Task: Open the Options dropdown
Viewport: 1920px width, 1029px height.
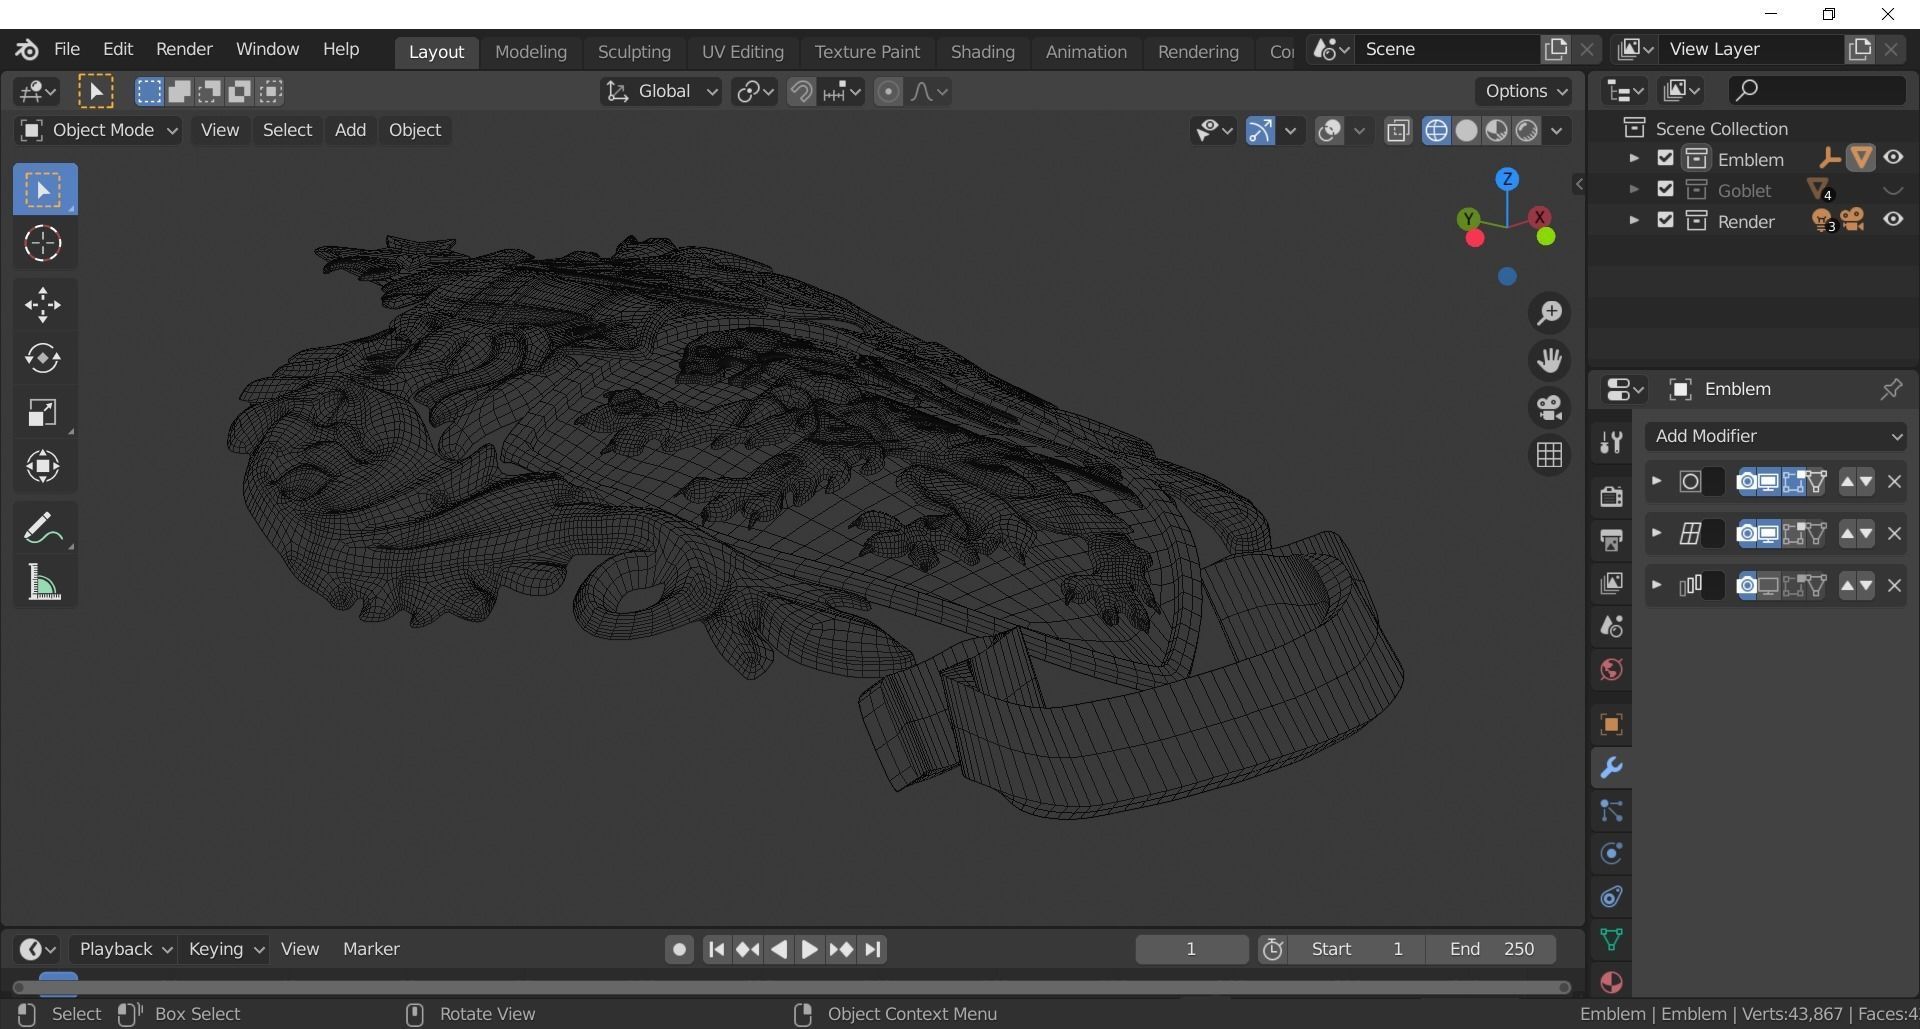Action: (1525, 91)
